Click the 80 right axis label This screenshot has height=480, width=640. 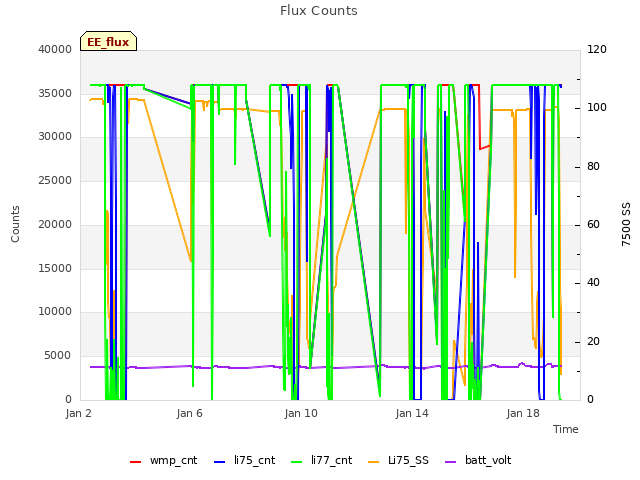593,167
